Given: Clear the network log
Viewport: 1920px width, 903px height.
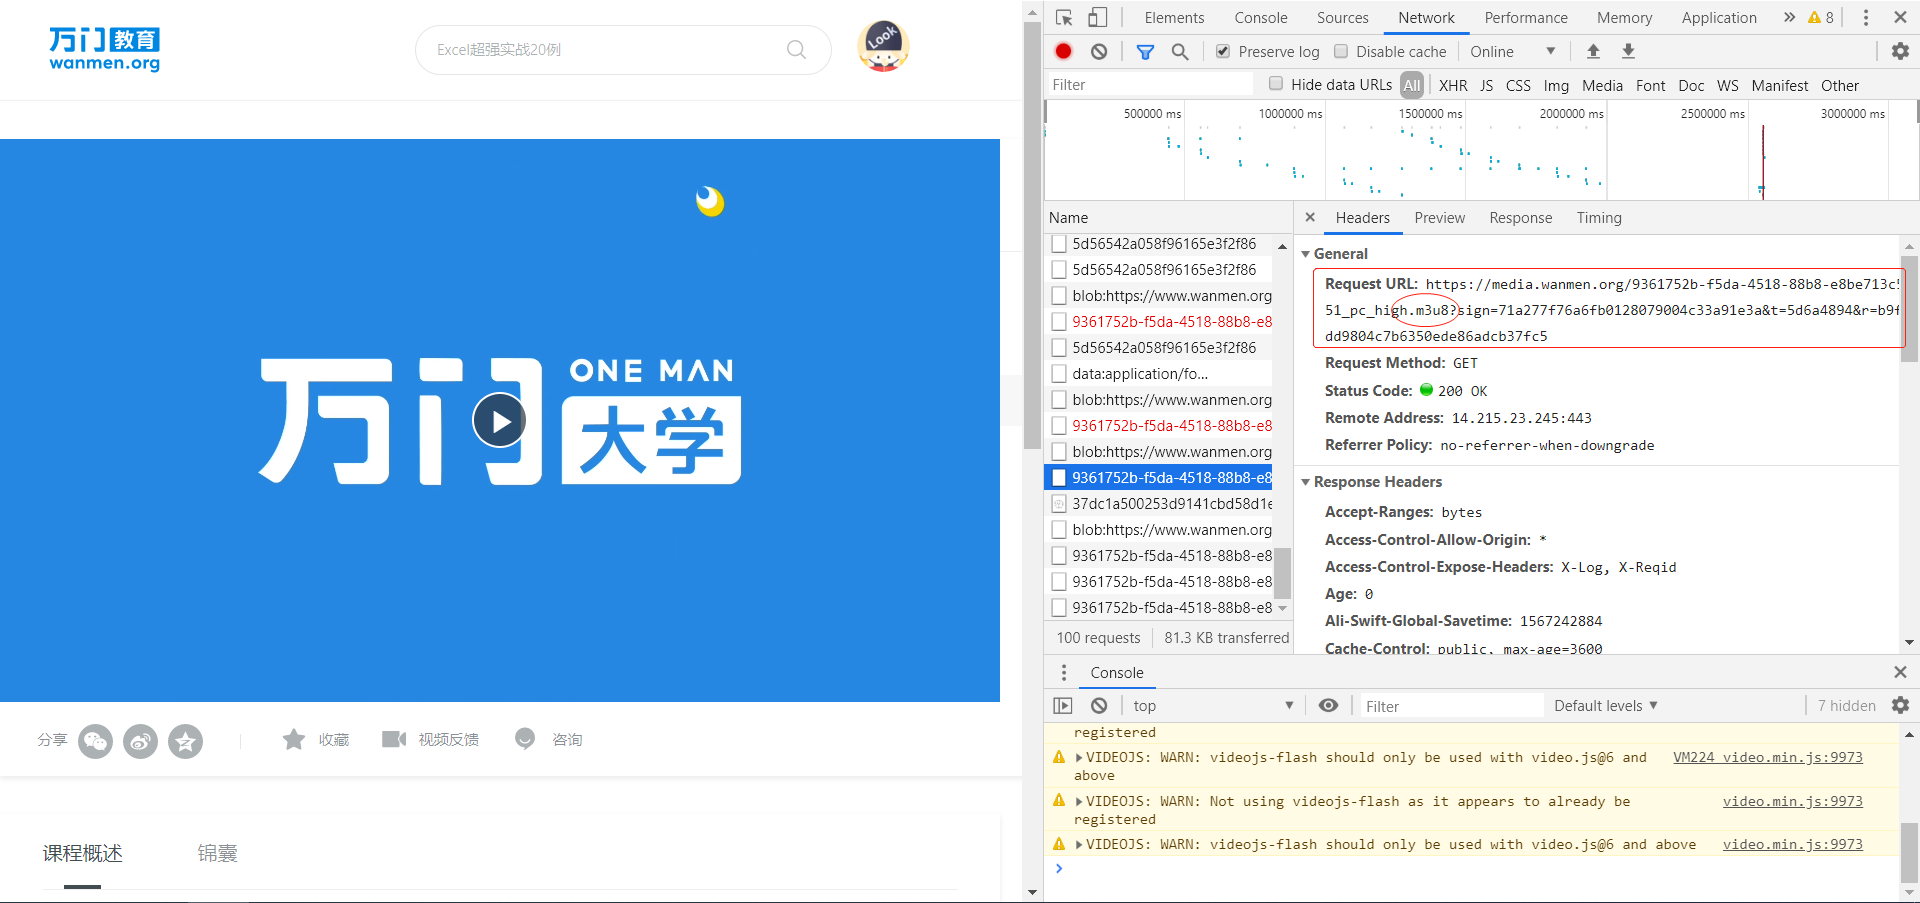Looking at the screenshot, I should coord(1099,51).
